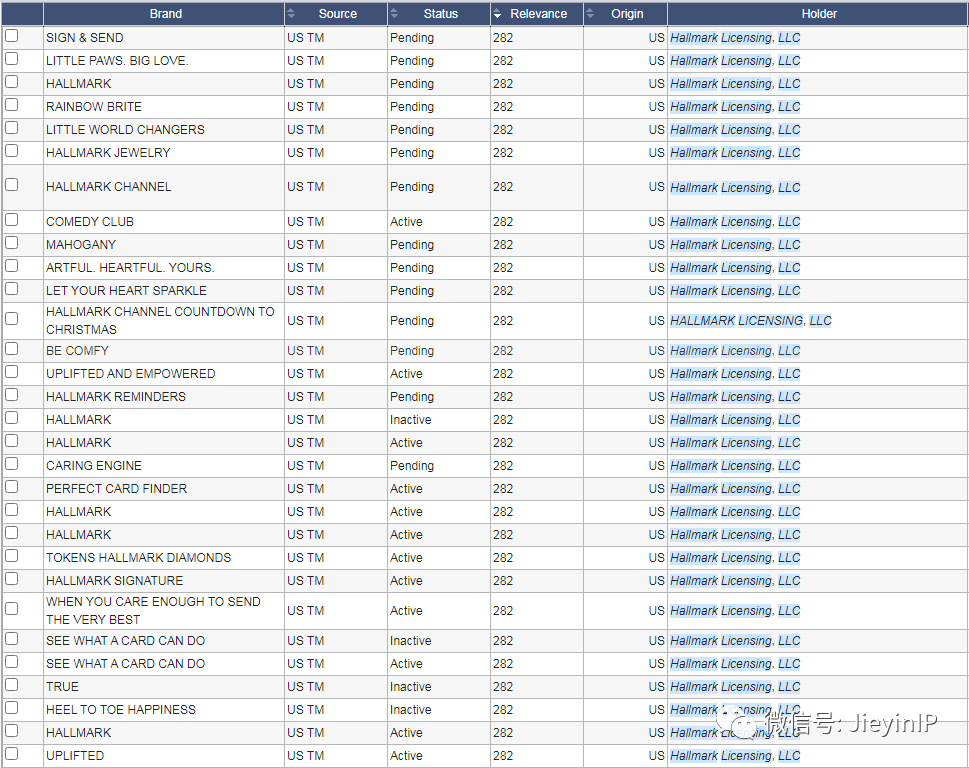Open holder link in UPLIFTED row
Screen dimensions: 969x768
[735, 756]
